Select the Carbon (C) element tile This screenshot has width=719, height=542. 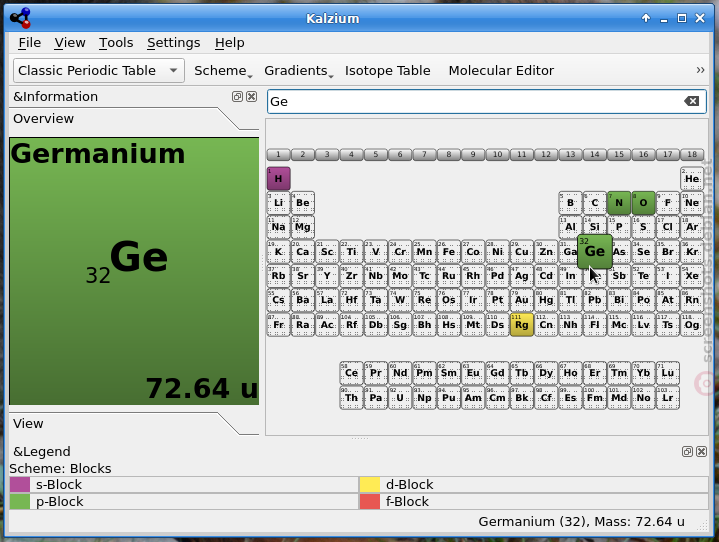coord(594,203)
